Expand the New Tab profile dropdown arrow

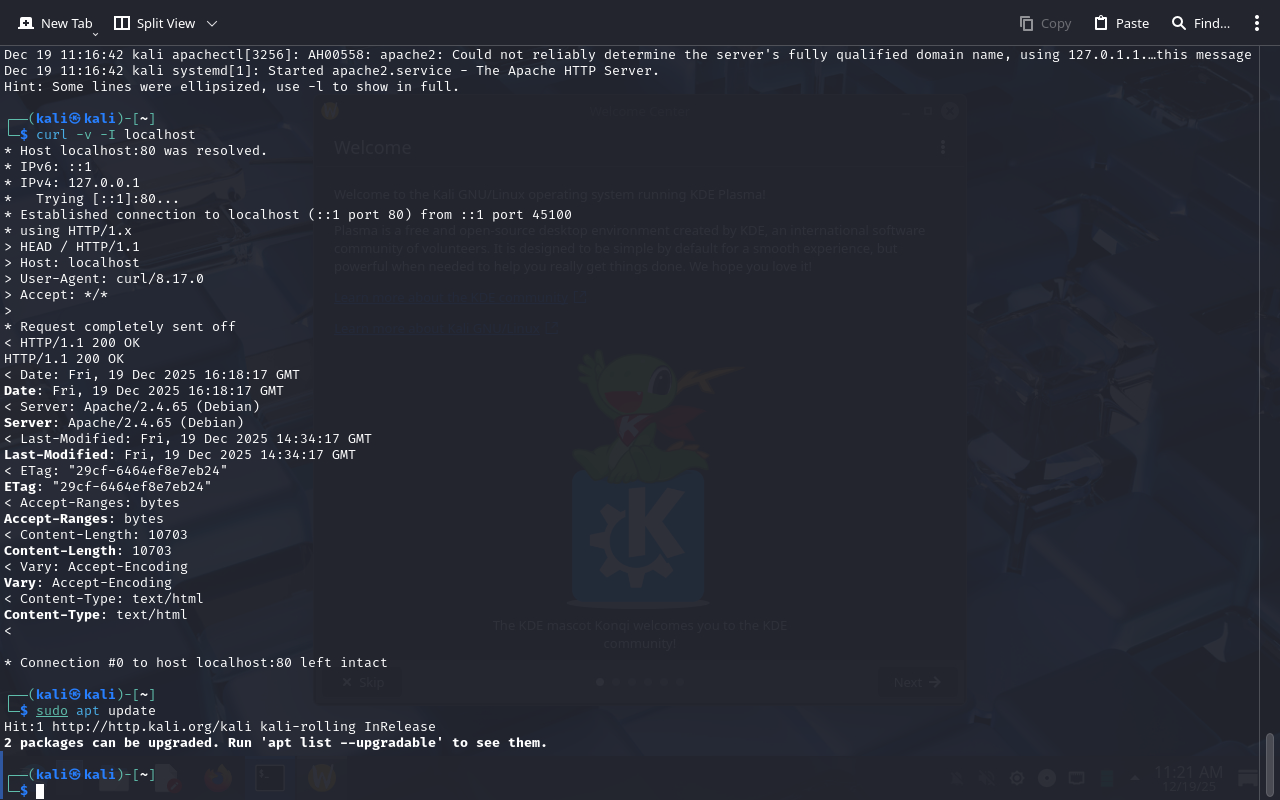(96, 33)
